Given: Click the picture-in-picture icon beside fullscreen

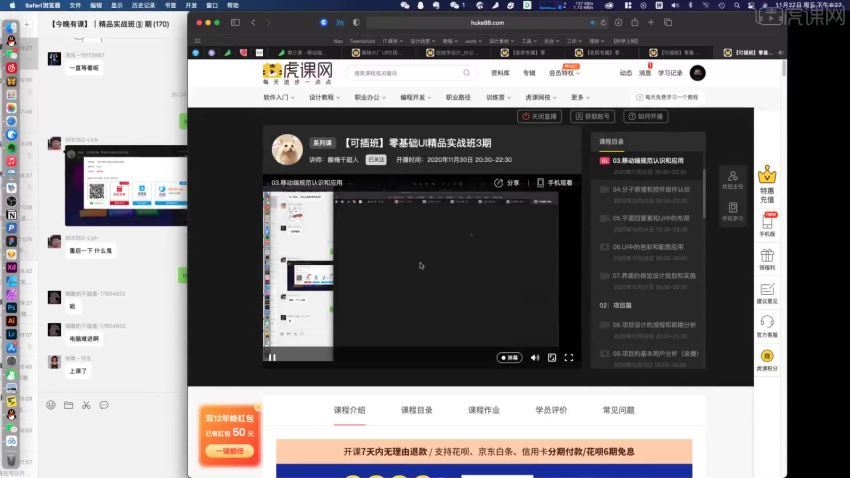Looking at the screenshot, I should [x=552, y=357].
